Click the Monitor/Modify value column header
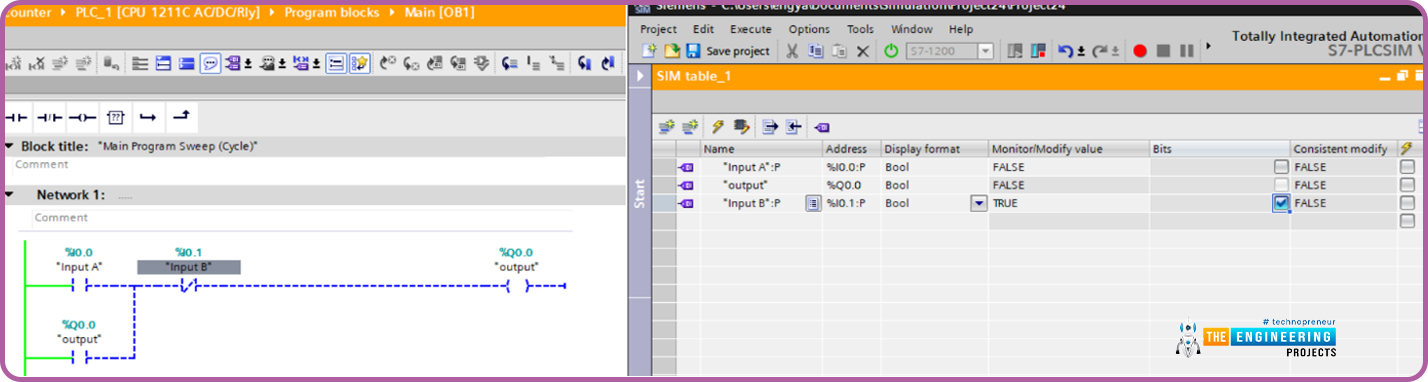The height and width of the screenshot is (382, 1428). pos(1069,149)
